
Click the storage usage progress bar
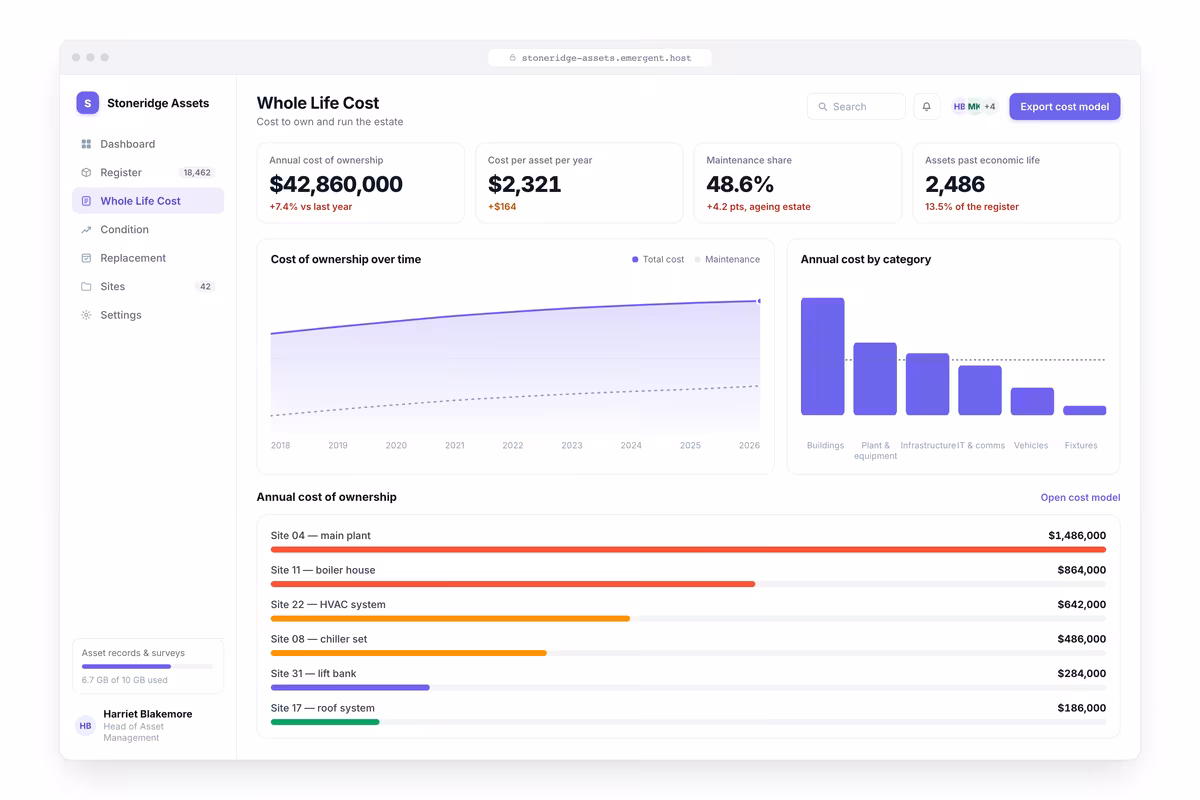tap(148, 666)
